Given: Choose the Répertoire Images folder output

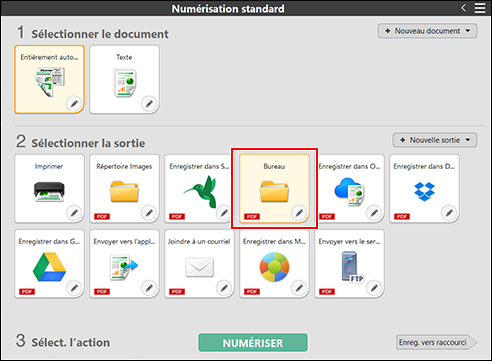Looking at the screenshot, I should pyautogui.click(x=124, y=189).
